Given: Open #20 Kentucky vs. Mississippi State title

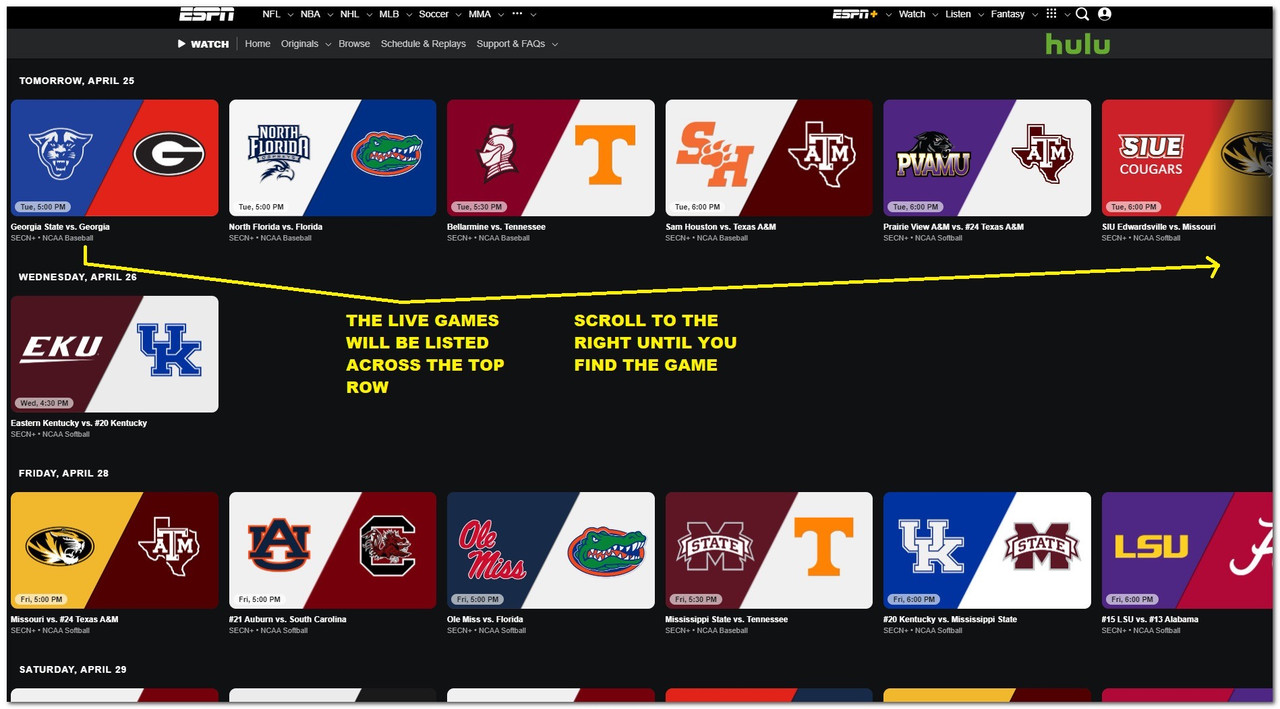Looking at the screenshot, I should (950, 619).
